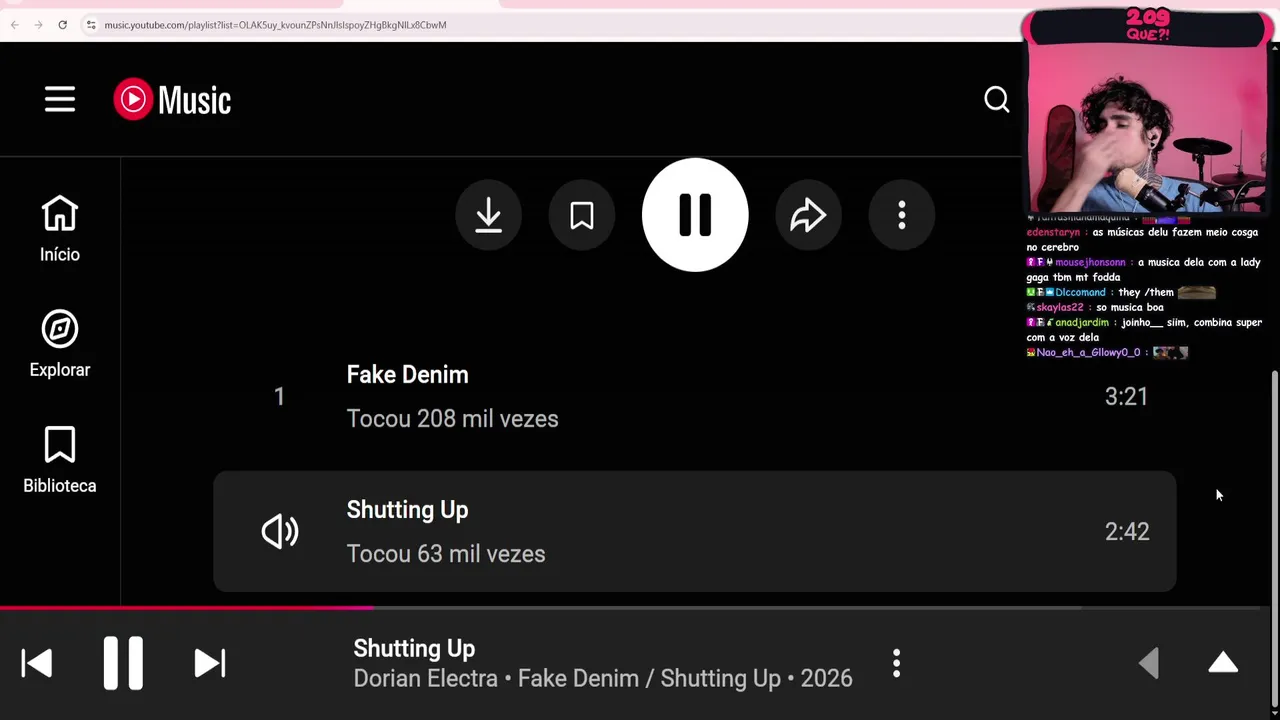Click the YouTube Music logo
The width and height of the screenshot is (1280, 720).
pos(172,99)
